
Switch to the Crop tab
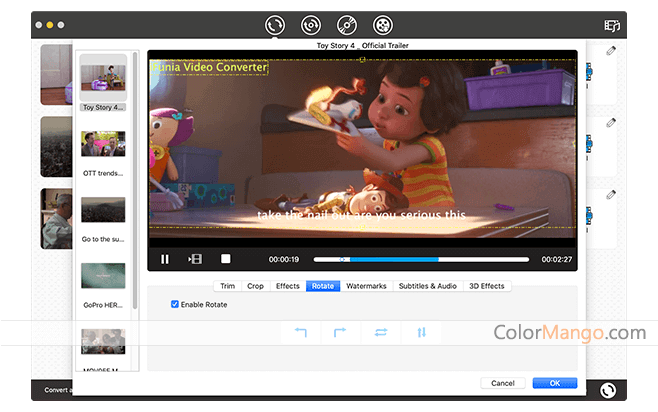[x=255, y=286]
